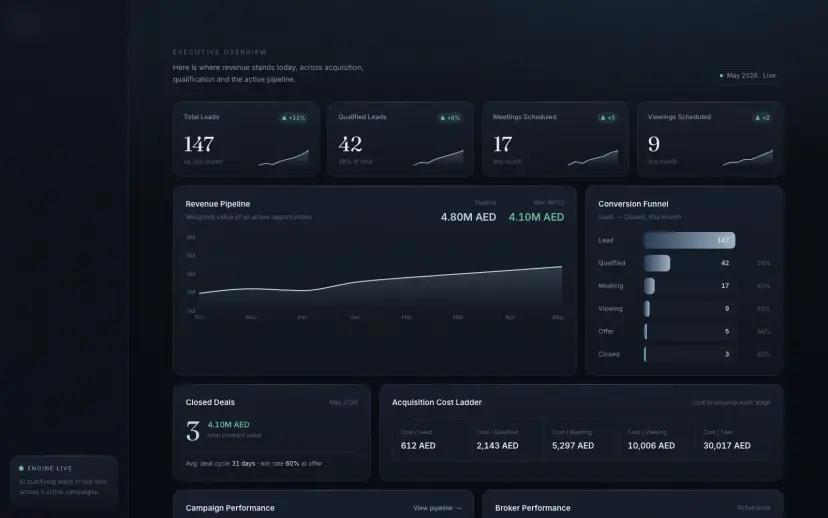Click the Meeting funnel bar
The height and width of the screenshot is (518, 828).
(x=649, y=286)
